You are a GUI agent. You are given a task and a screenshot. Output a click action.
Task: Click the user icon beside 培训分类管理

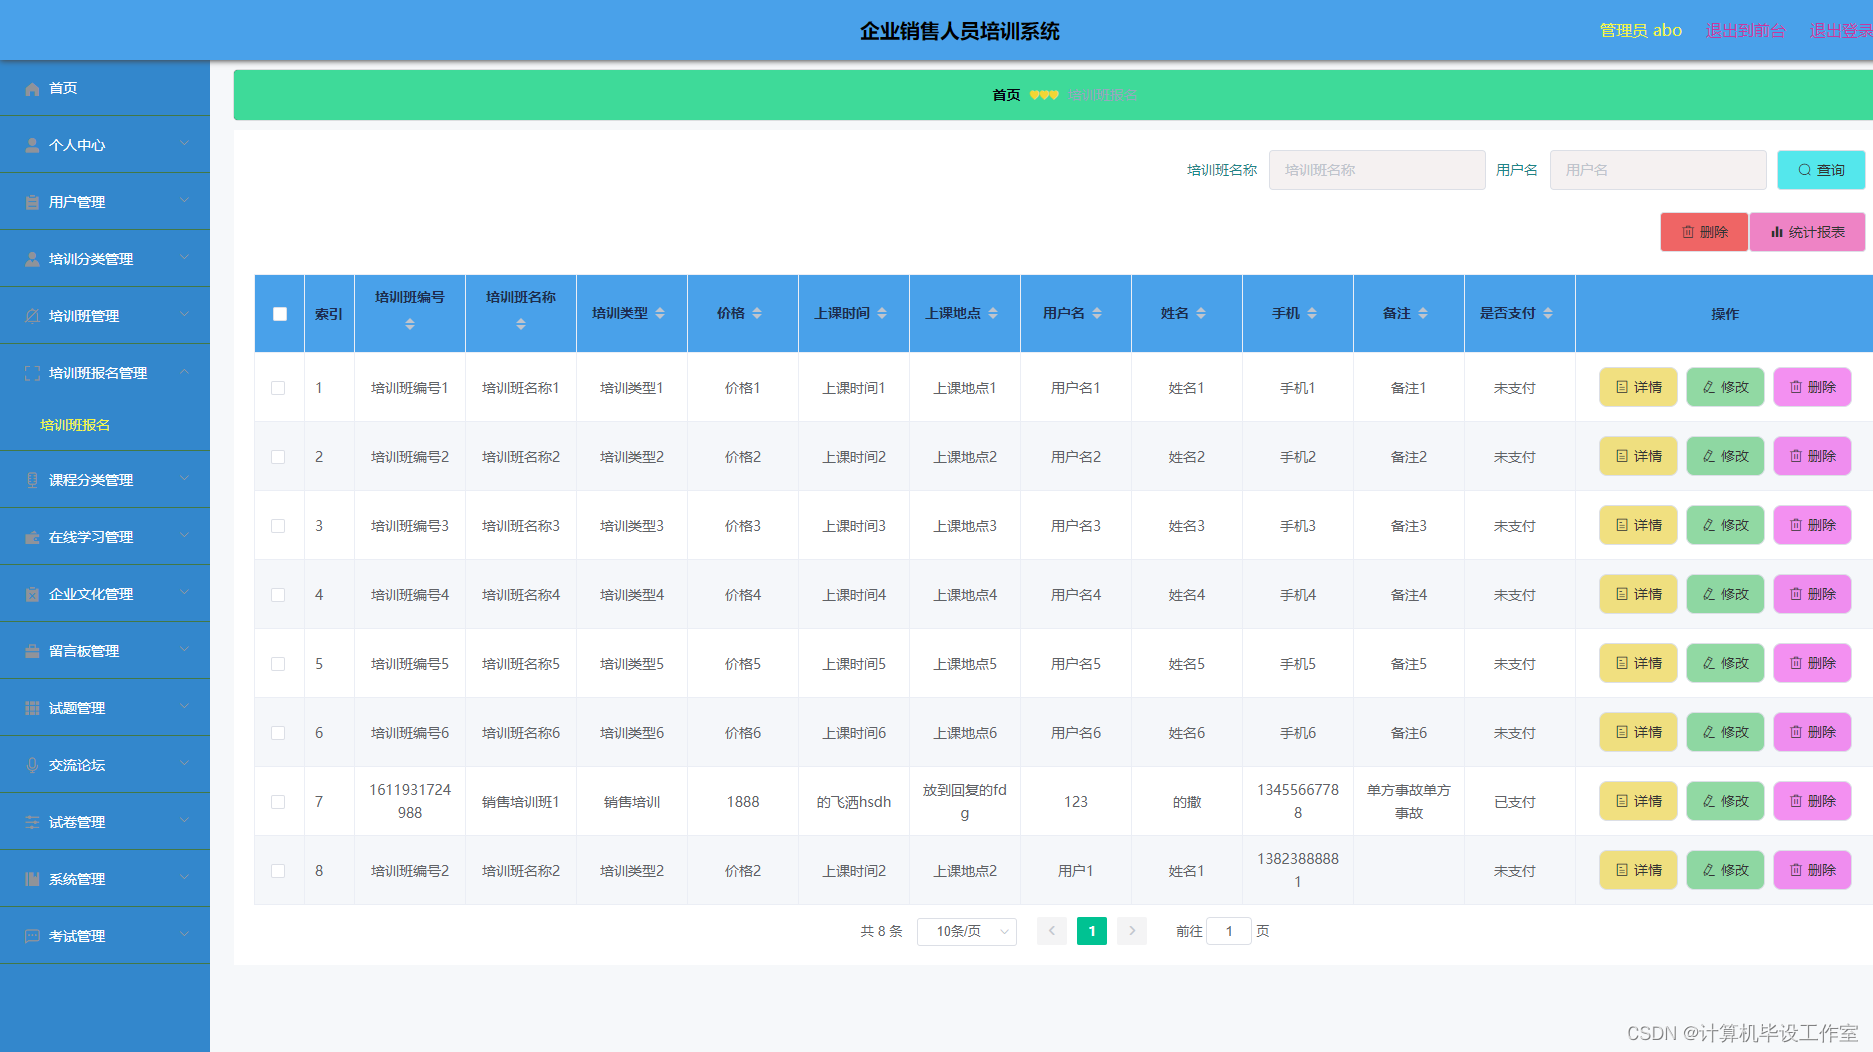[32, 259]
